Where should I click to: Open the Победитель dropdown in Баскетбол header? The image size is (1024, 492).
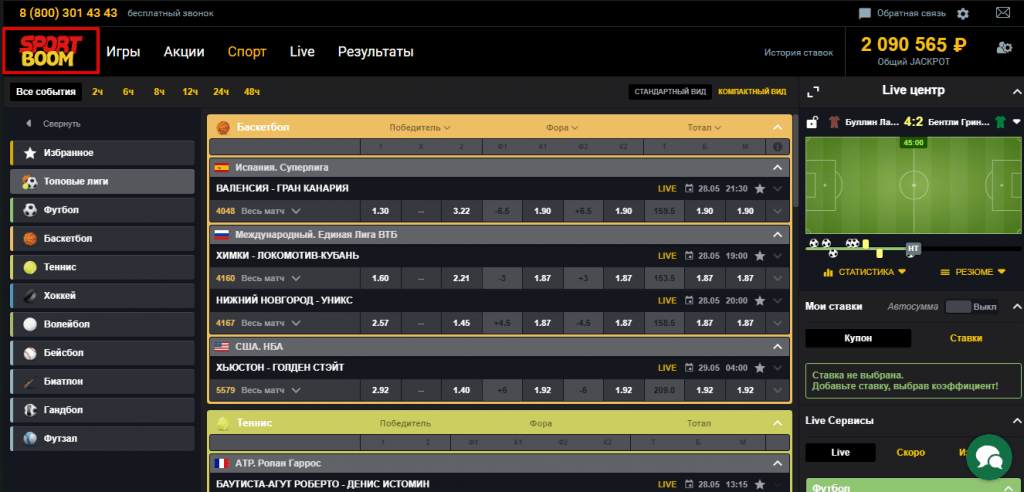(x=420, y=128)
